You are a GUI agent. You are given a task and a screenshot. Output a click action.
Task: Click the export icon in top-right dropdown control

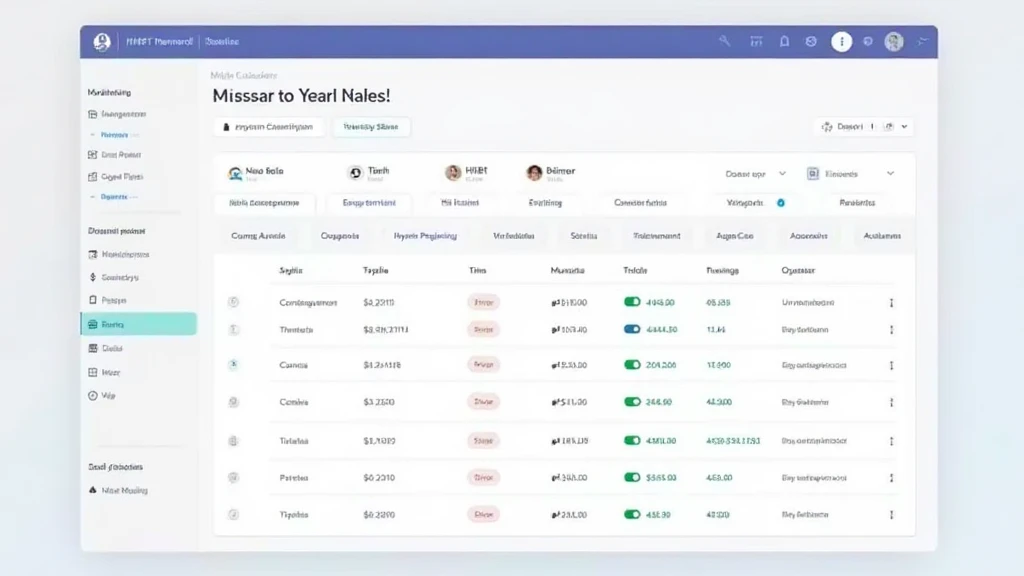coord(889,127)
